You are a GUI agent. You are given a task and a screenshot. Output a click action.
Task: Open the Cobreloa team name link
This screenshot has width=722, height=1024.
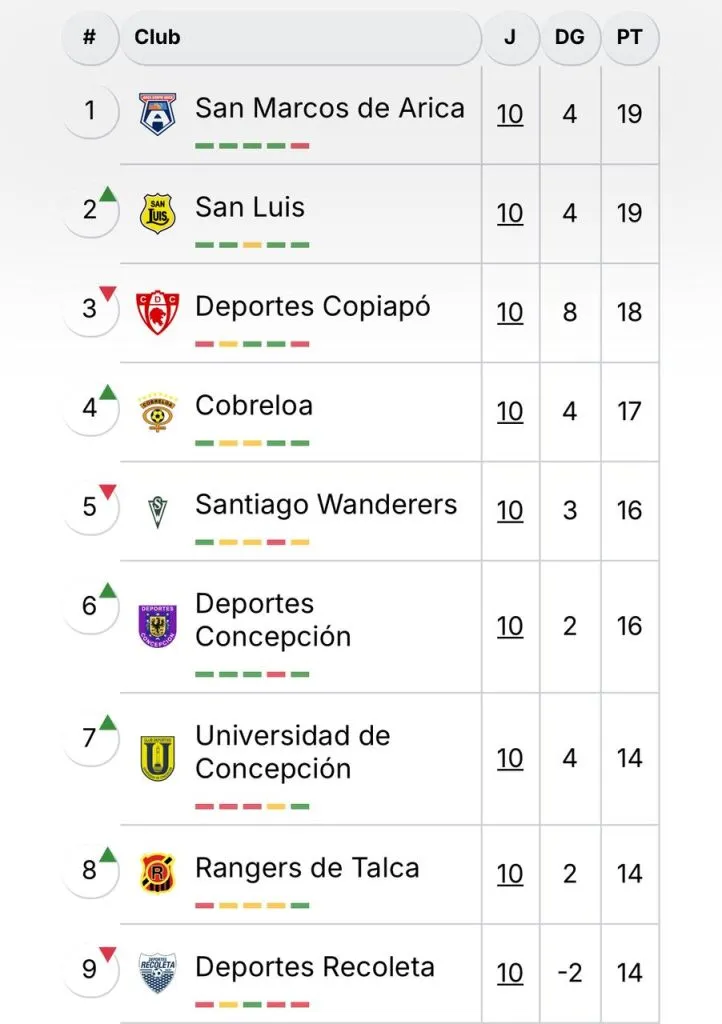[x=254, y=406]
